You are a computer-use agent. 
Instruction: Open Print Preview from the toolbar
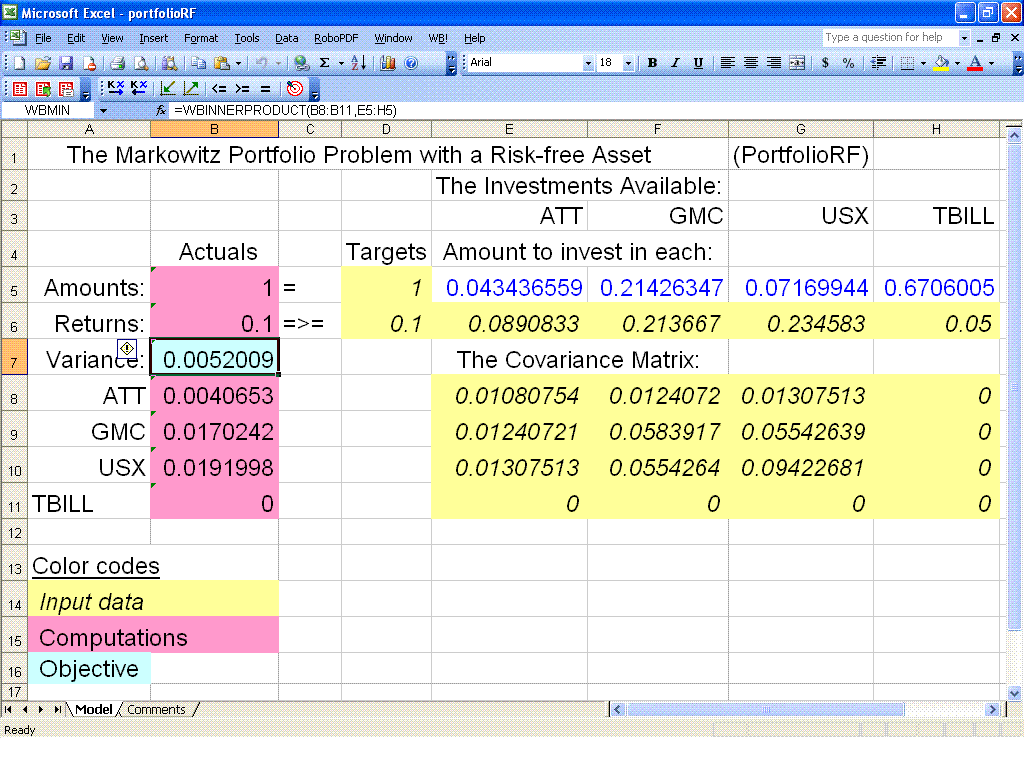141,63
